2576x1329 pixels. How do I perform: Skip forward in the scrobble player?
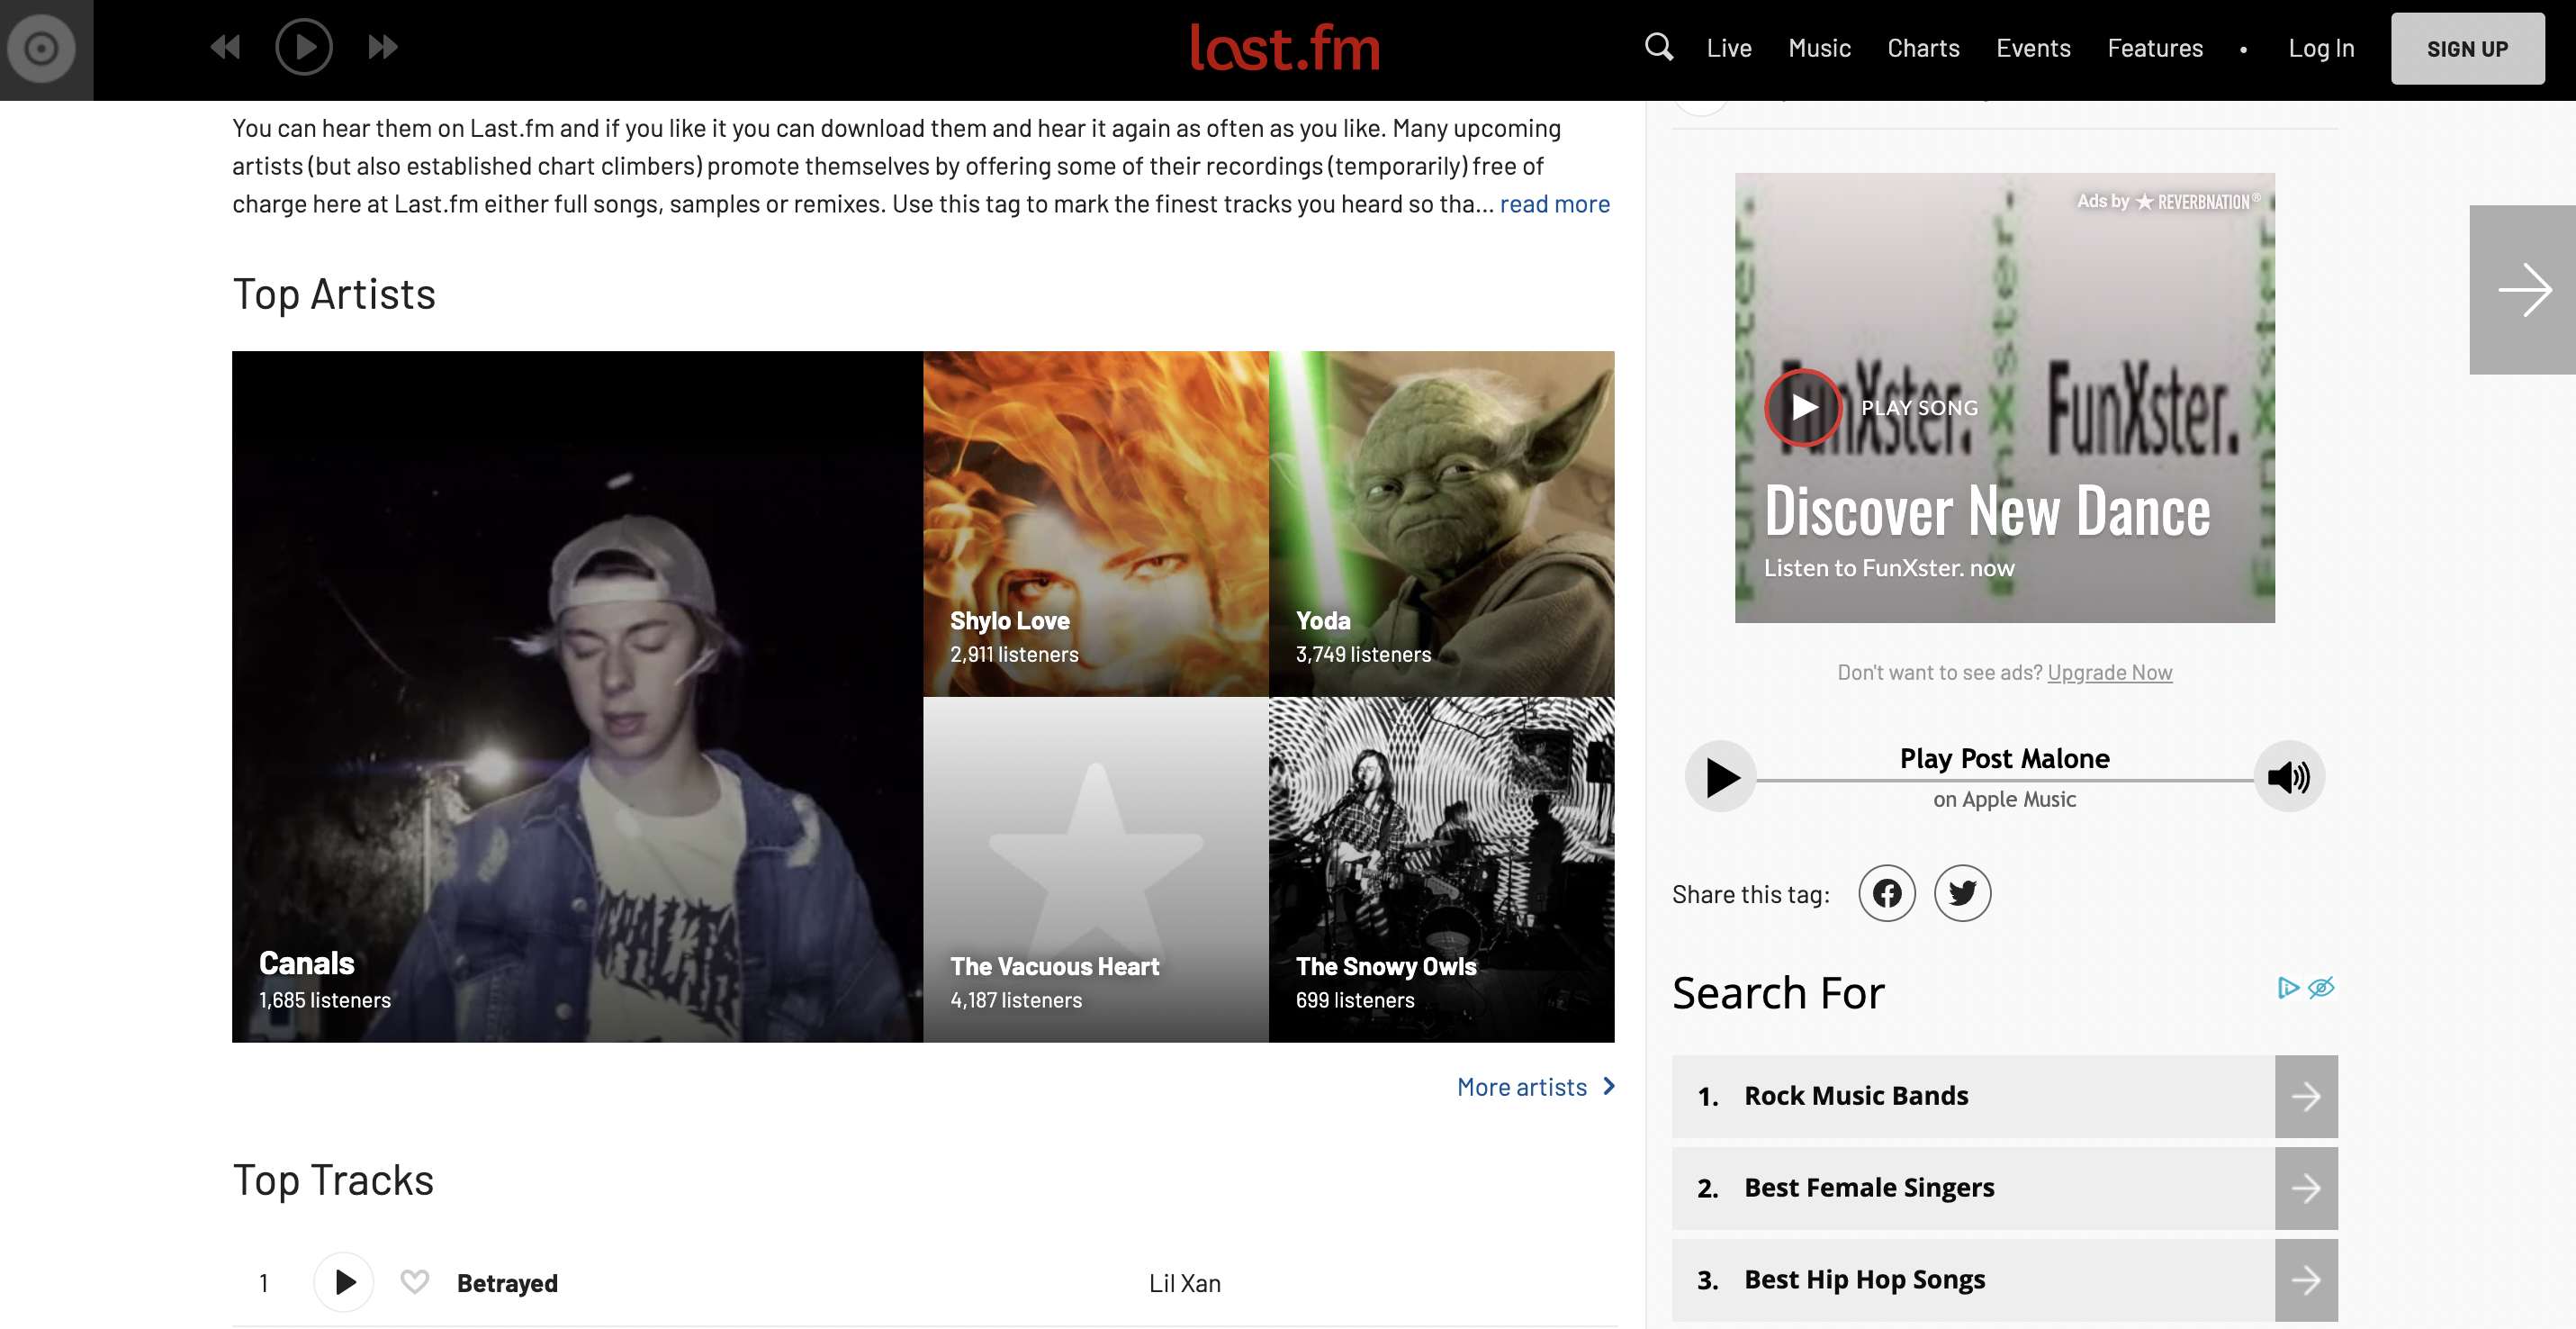tap(383, 46)
